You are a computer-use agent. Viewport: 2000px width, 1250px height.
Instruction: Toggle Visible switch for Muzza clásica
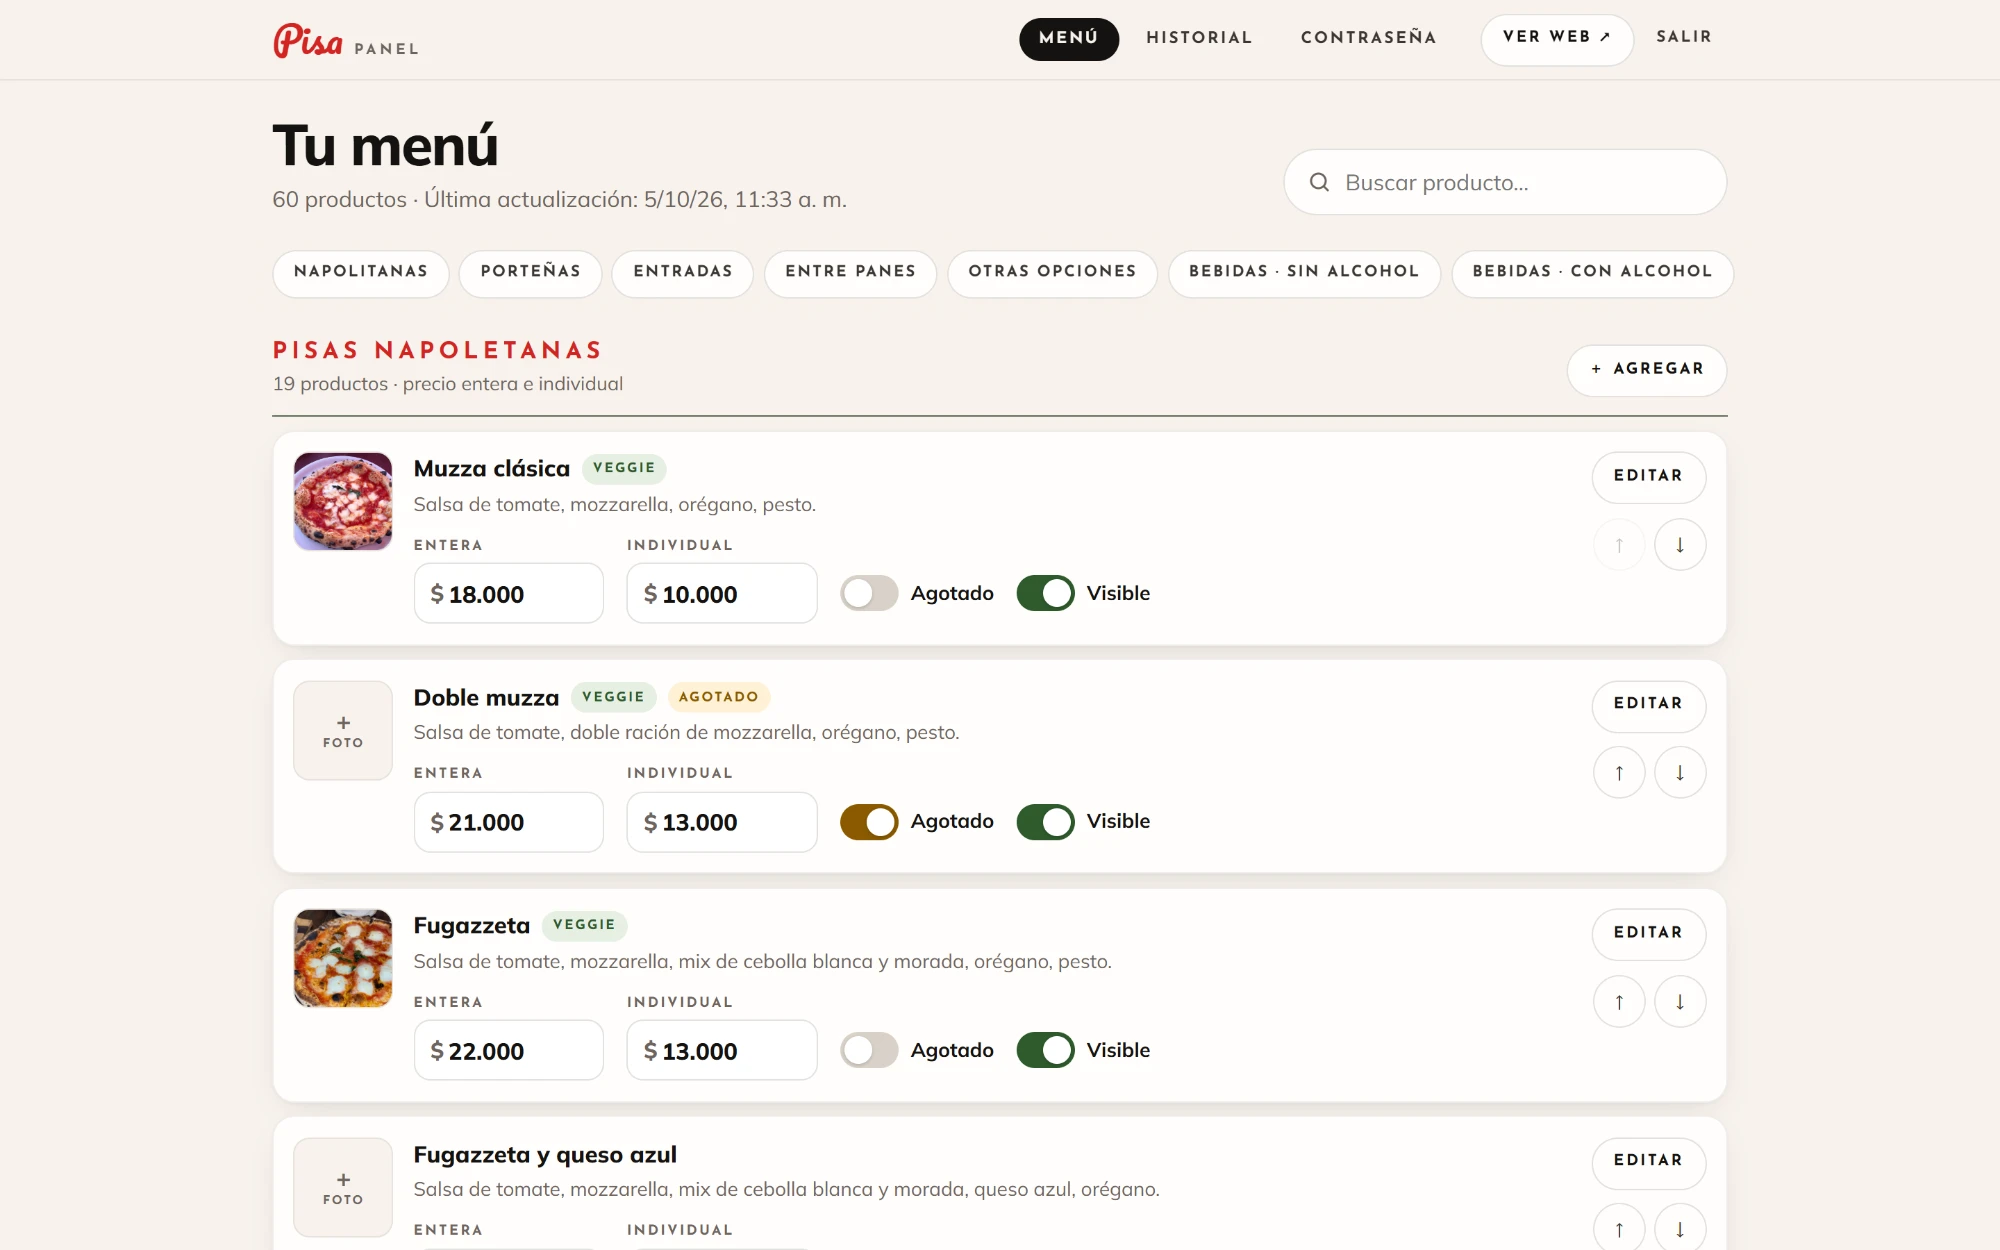(1045, 593)
